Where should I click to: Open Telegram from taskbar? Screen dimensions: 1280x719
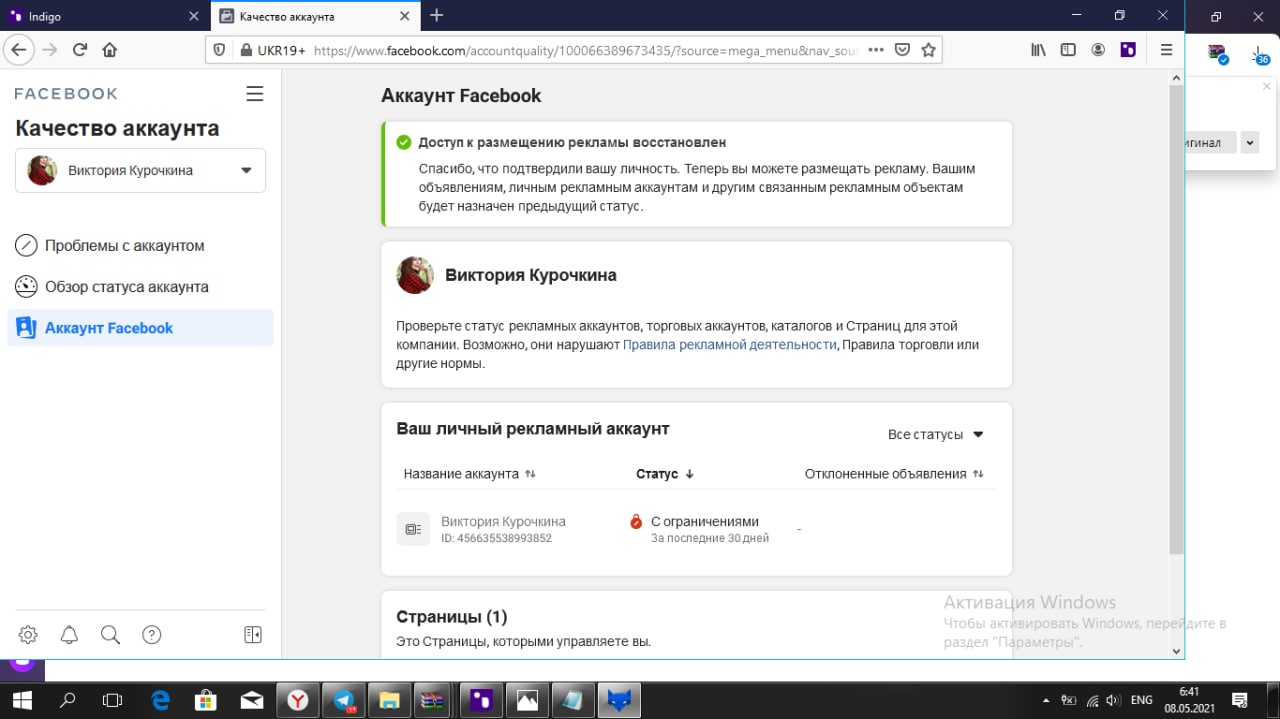[344, 699]
